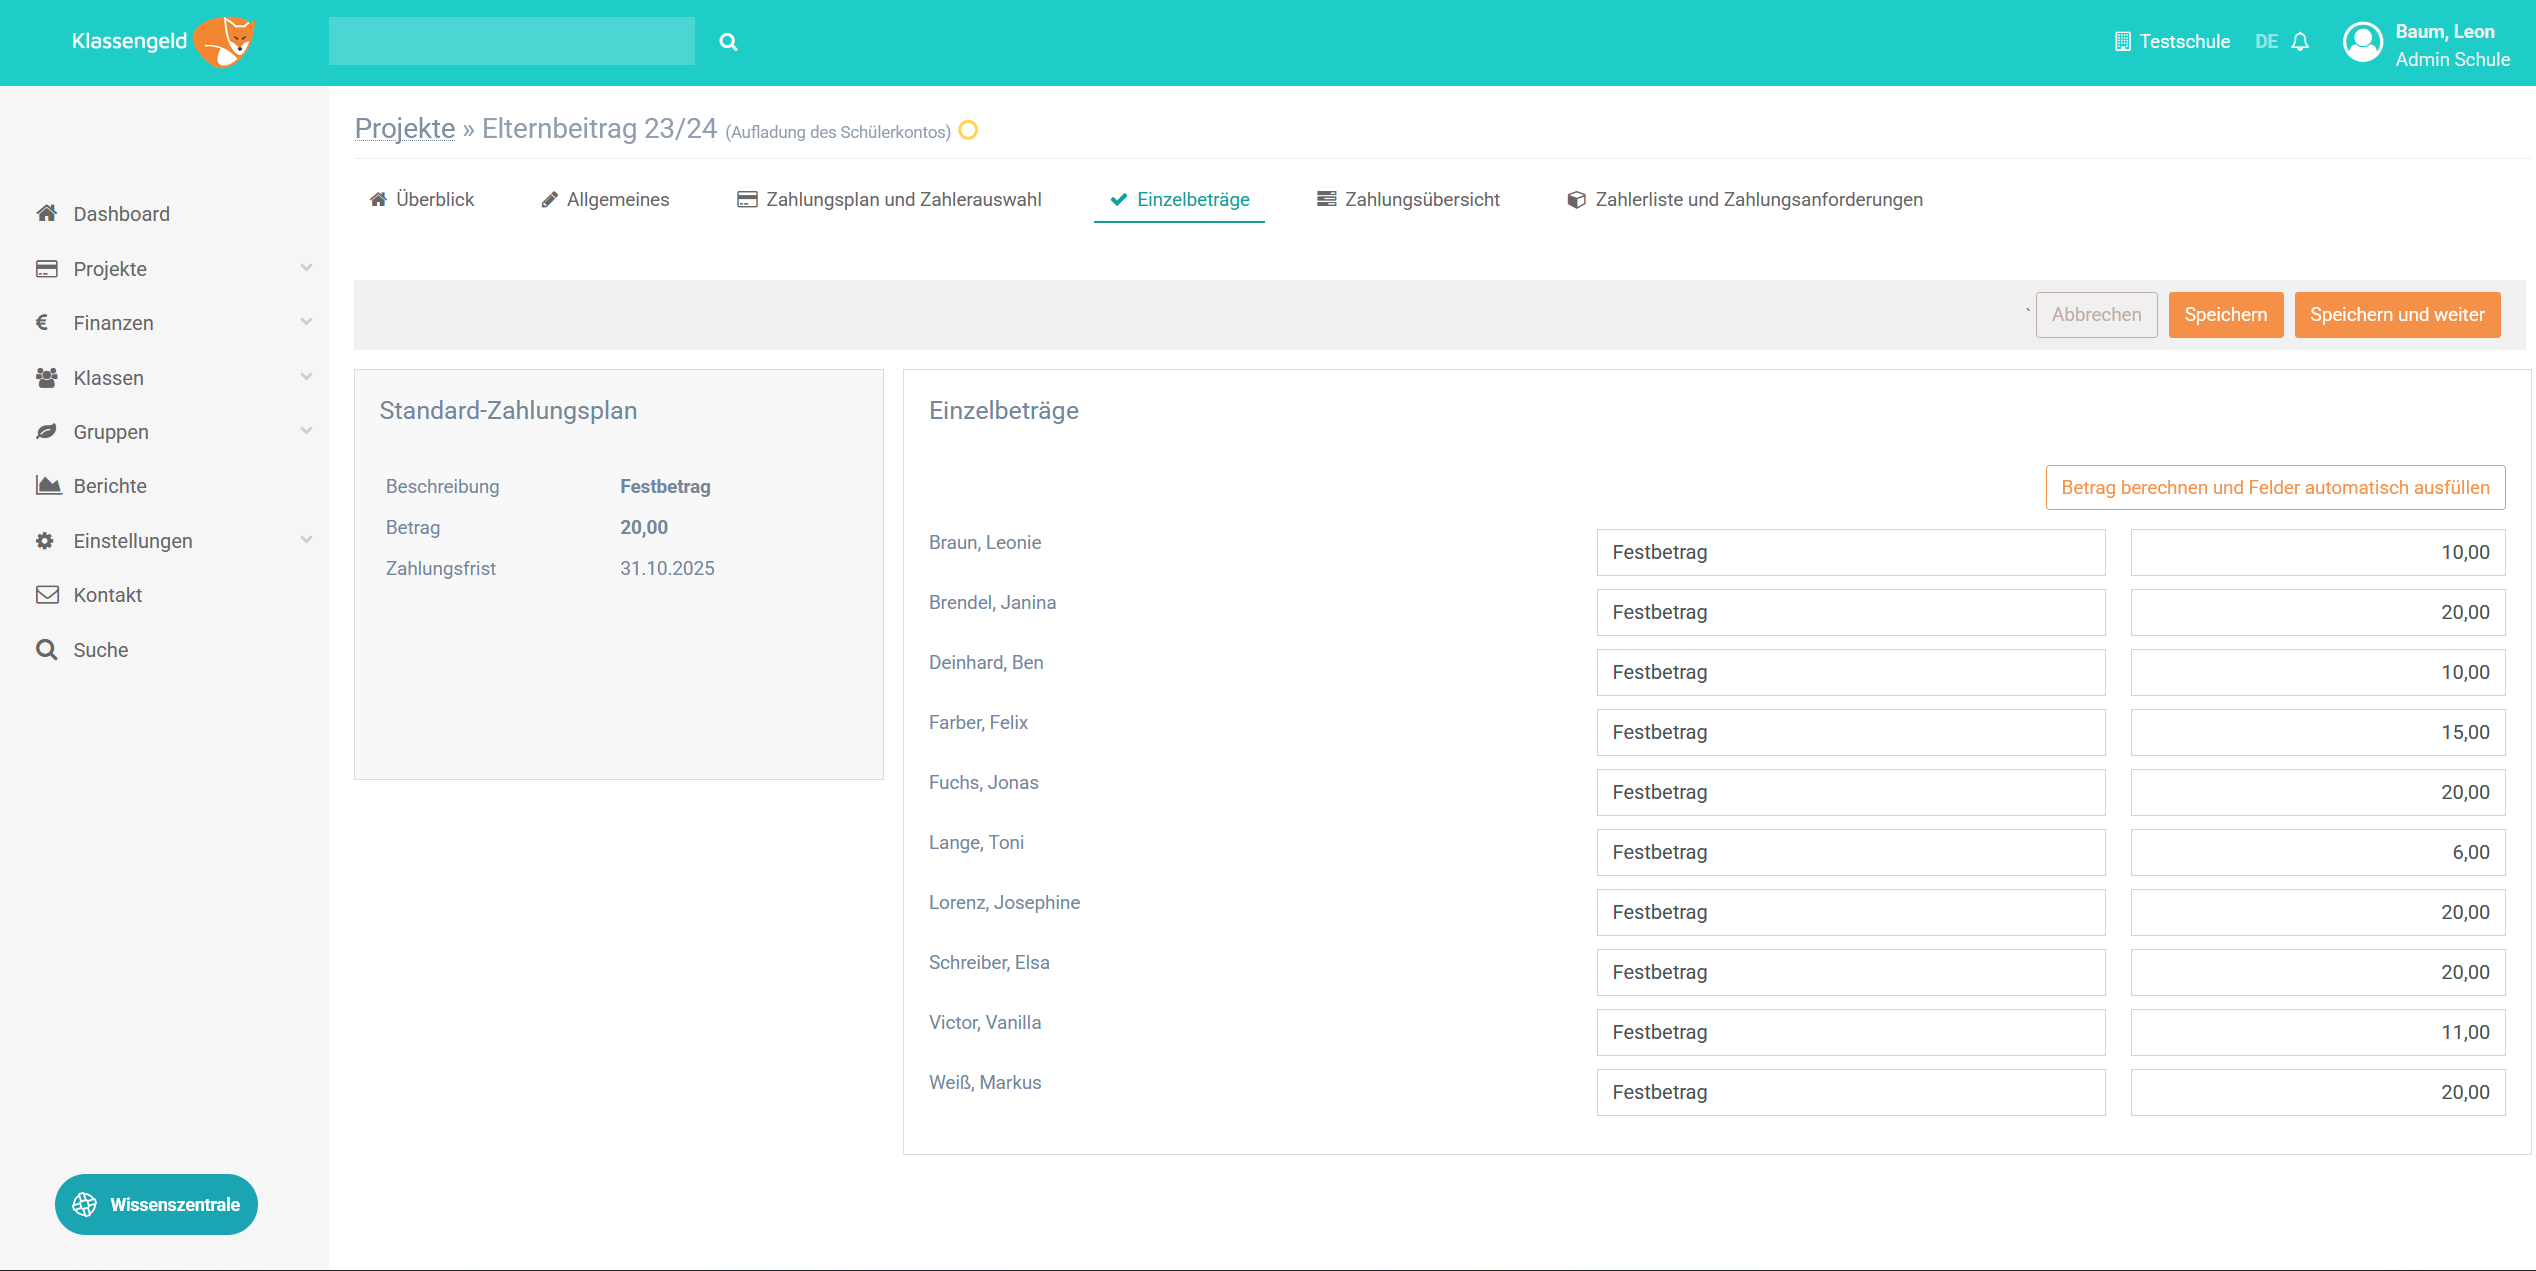Click the Klassengeld fox logo
This screenshot has height=1271, width=2536.
point(225,42)
